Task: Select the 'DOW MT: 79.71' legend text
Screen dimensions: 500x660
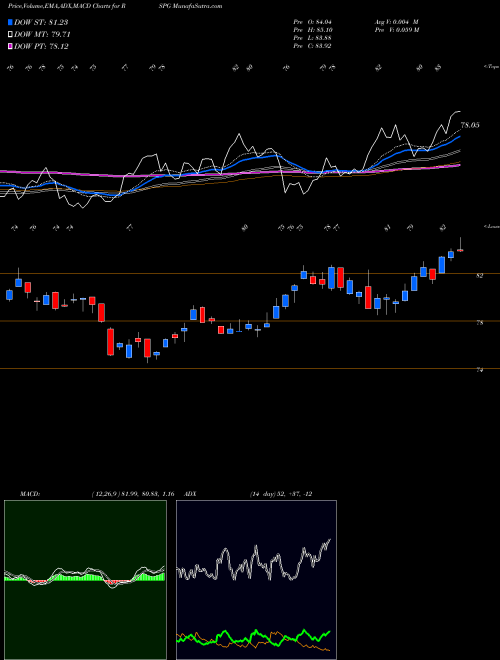Action: [42, 35]
